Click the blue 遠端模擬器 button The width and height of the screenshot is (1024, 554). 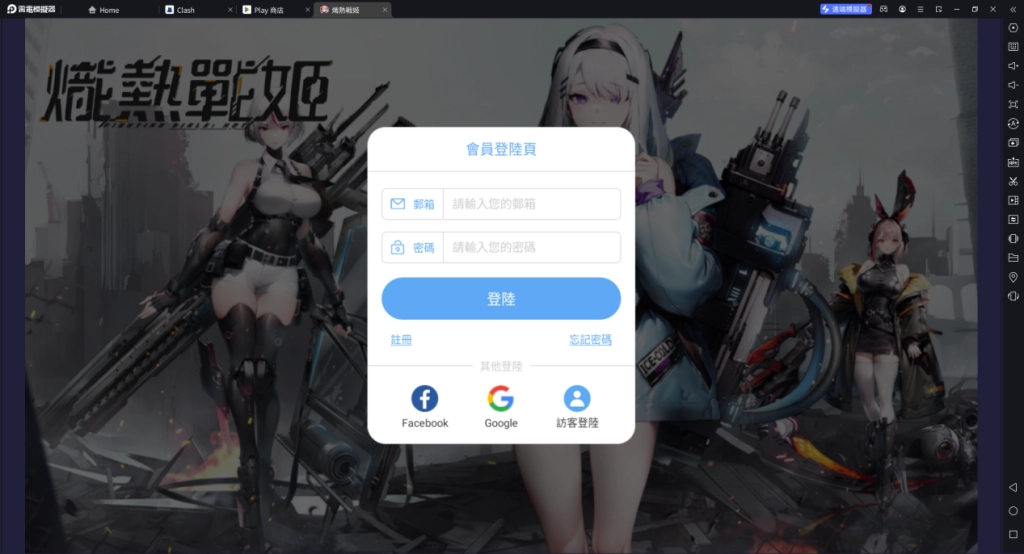846,9
